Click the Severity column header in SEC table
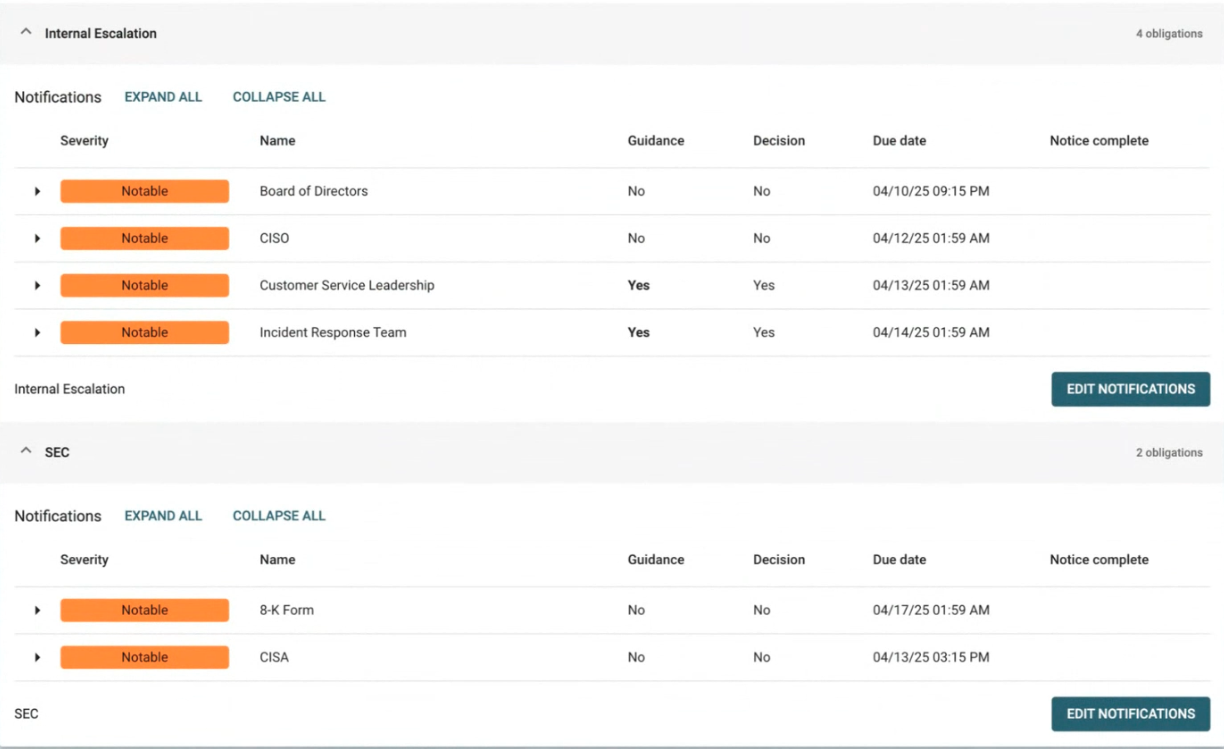The width and height of the screenshot is (1224, 749). [84, 560]
